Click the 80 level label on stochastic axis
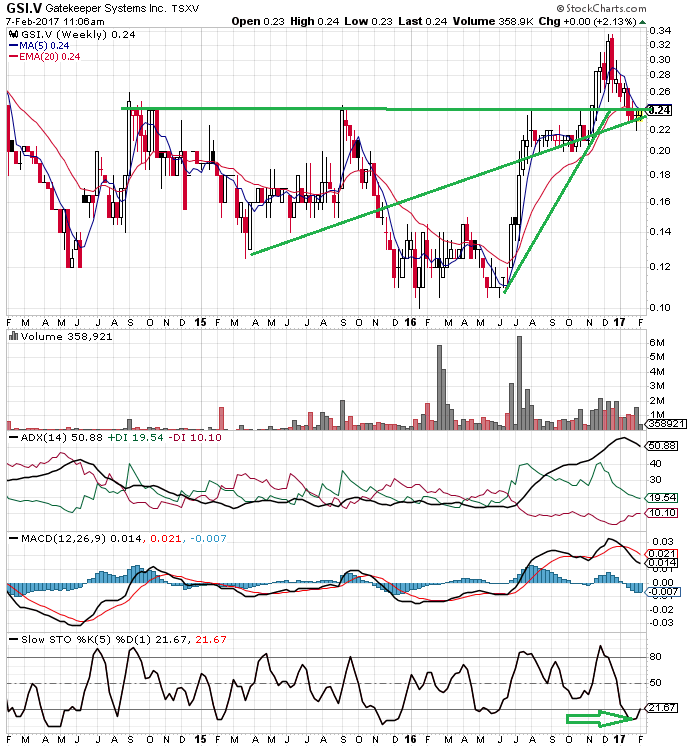 (656, 656)
